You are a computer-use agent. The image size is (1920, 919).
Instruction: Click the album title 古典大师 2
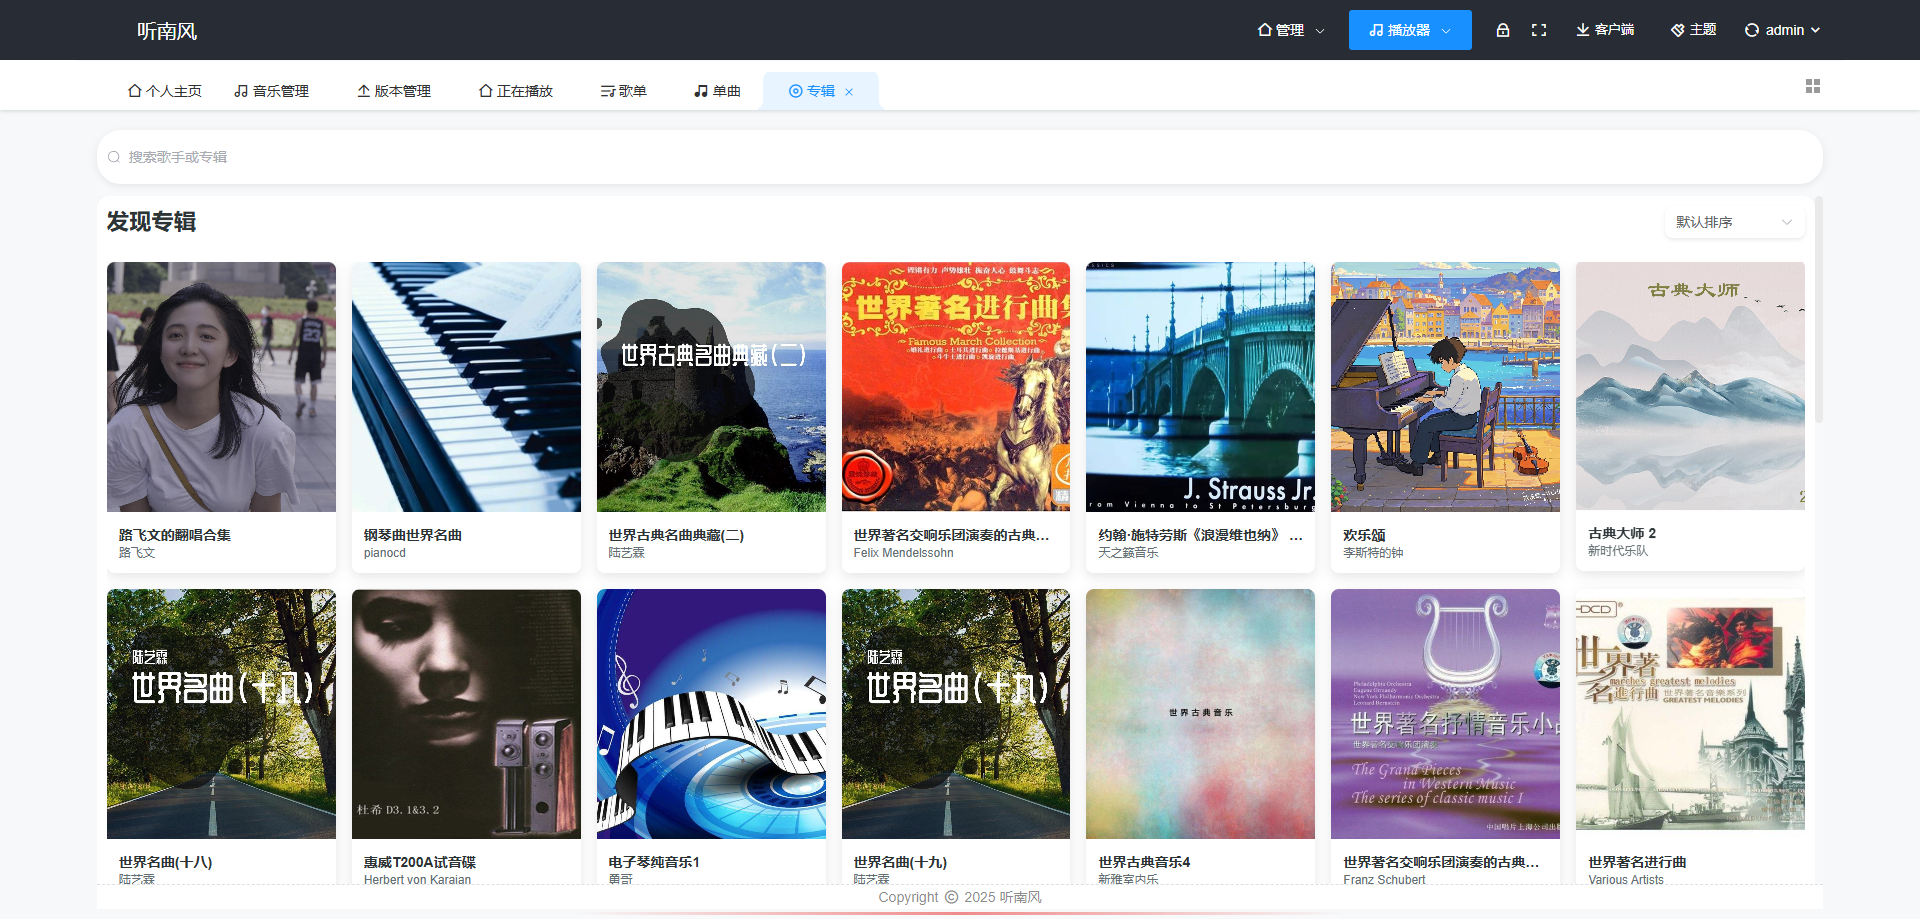[x=1622, y=533]
